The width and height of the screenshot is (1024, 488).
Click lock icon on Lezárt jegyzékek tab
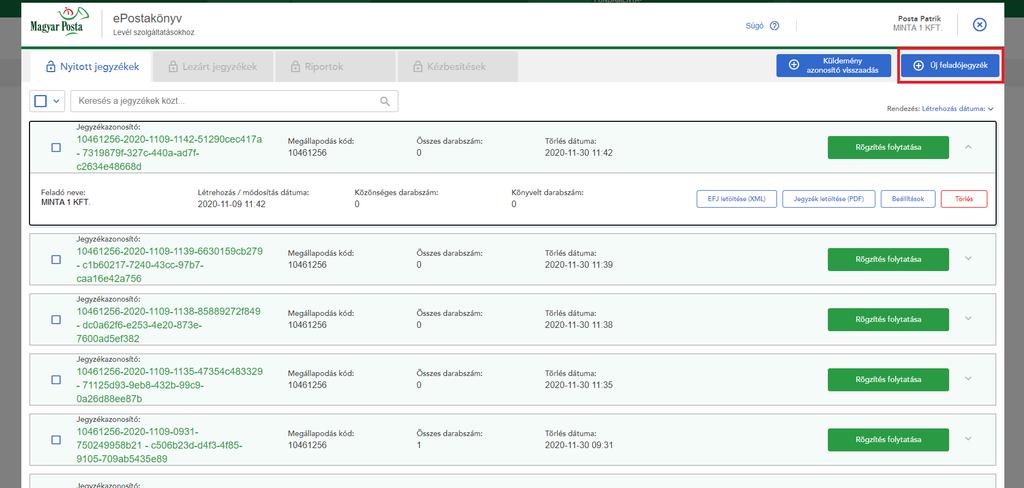tap(173, 67)
